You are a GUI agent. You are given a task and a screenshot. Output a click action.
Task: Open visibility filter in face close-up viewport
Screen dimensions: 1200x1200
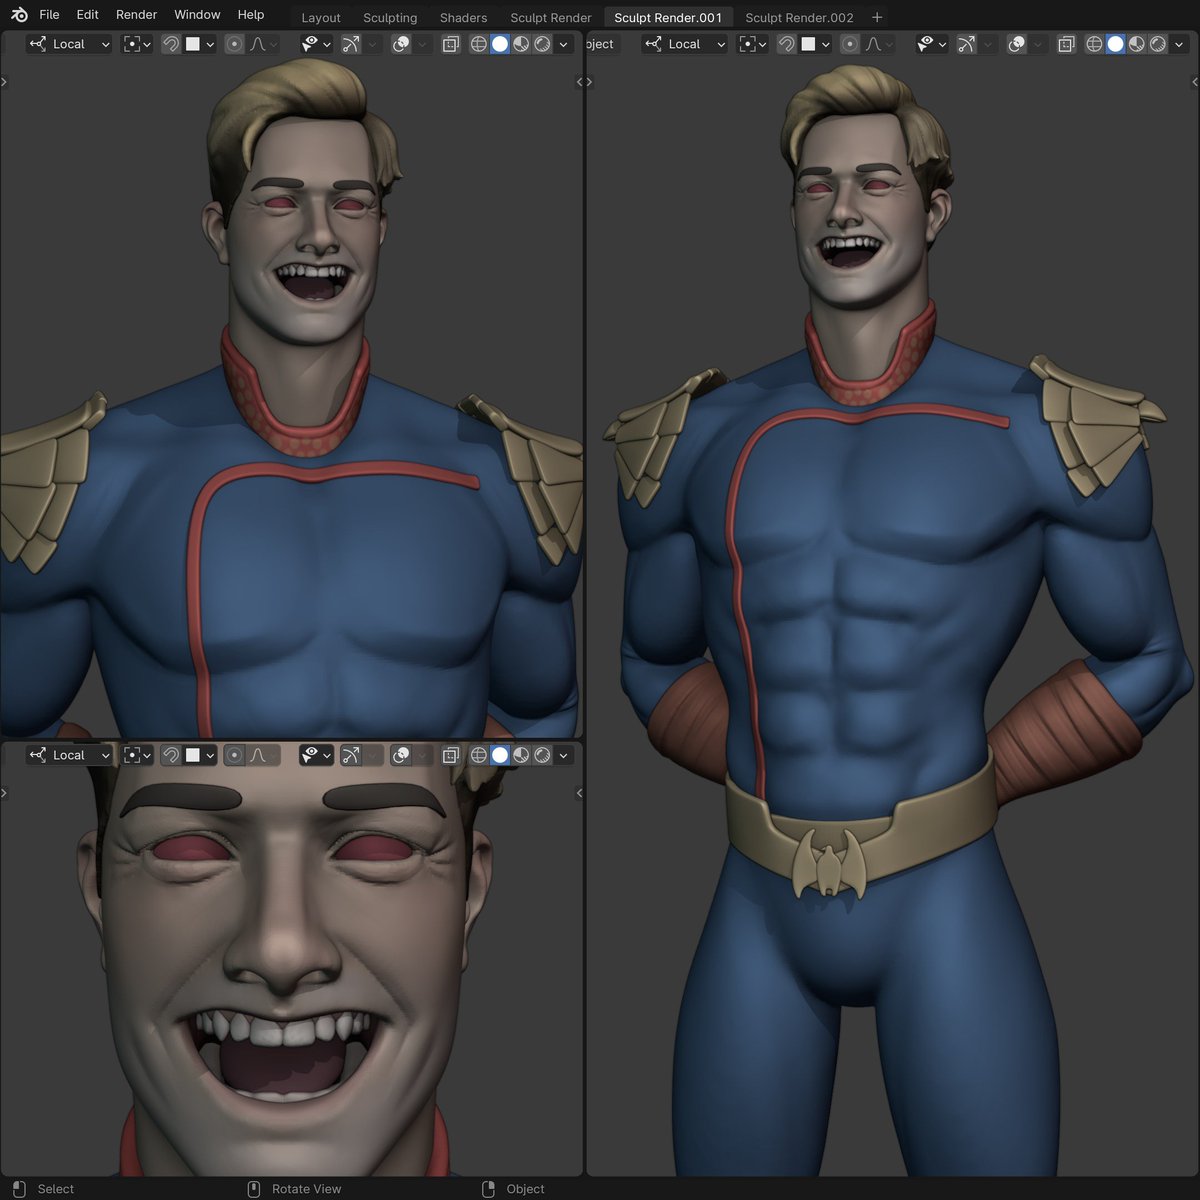coord(316,755)
